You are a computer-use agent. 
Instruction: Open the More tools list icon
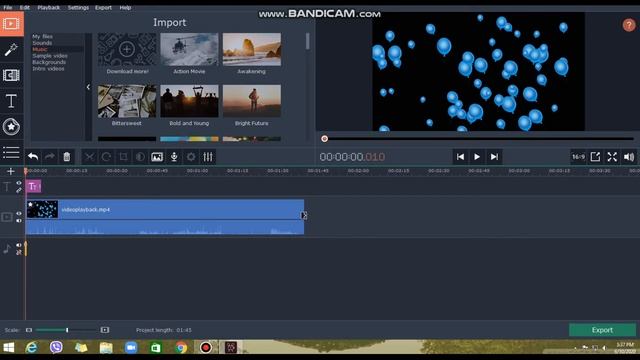tap(11, 152)
